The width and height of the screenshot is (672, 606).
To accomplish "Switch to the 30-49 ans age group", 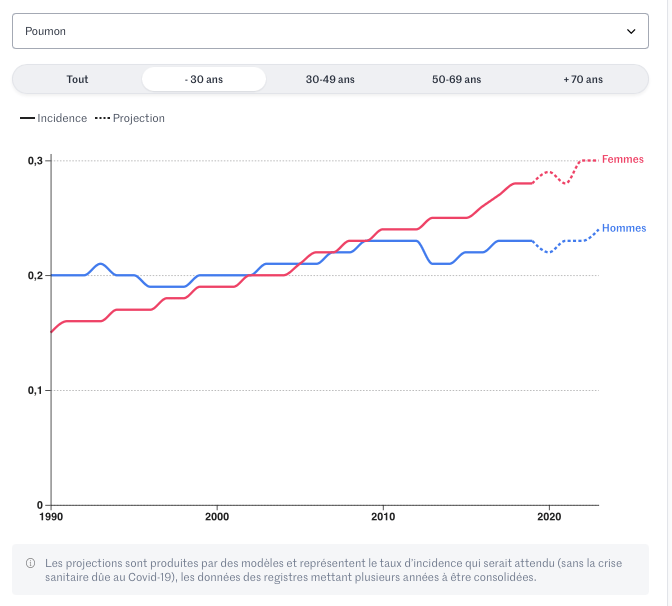I will coord(330,79).
